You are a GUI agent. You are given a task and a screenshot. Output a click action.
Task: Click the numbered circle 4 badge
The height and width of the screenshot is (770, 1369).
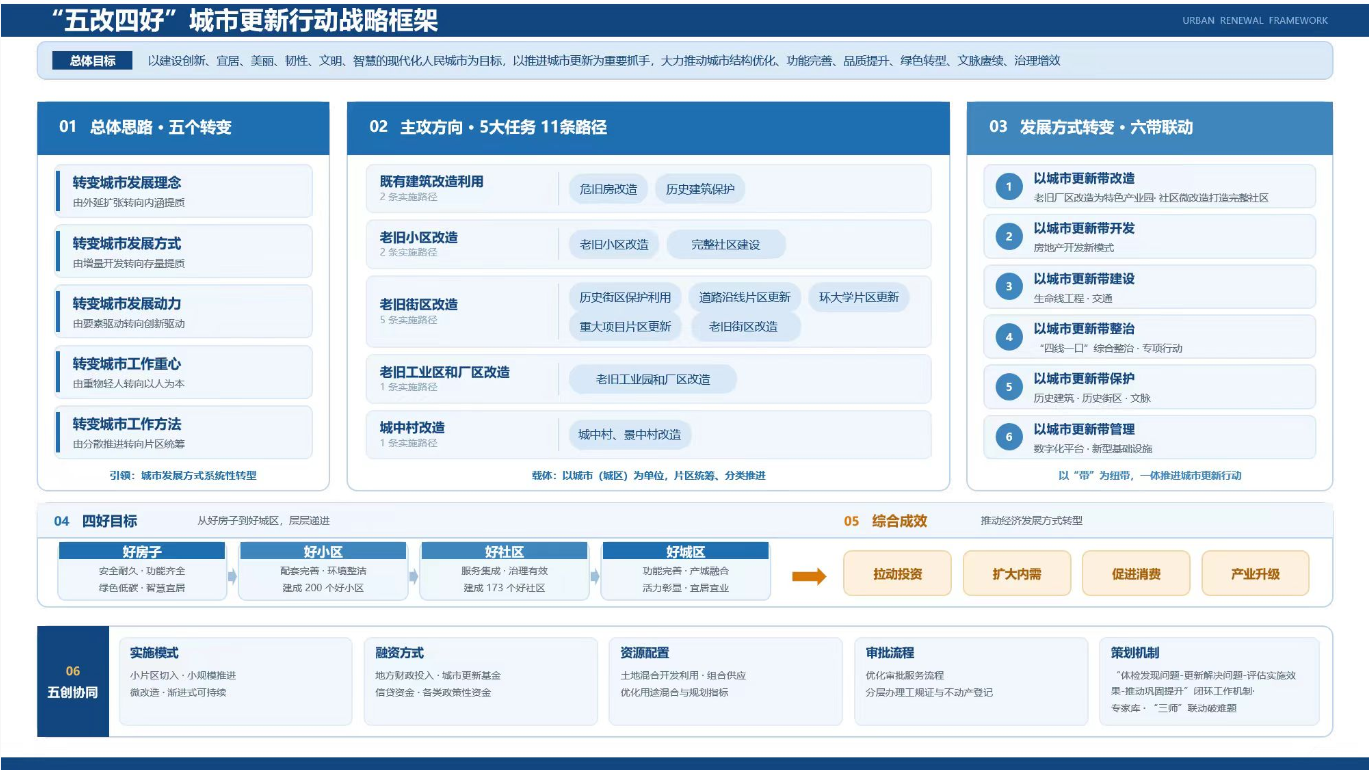(1009, 337)
